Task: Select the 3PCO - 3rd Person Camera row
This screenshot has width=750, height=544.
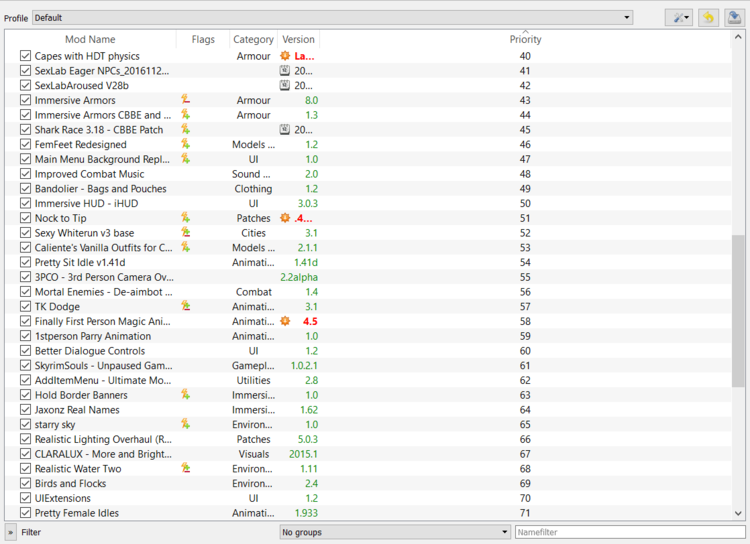Action: [x=368, y=277]
